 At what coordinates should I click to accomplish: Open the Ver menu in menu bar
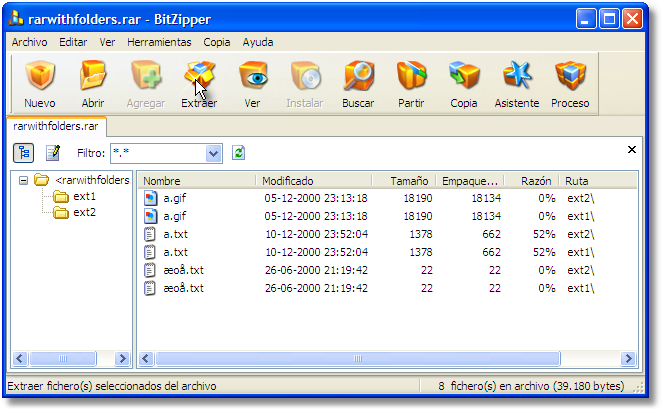[x=107, y=42]
